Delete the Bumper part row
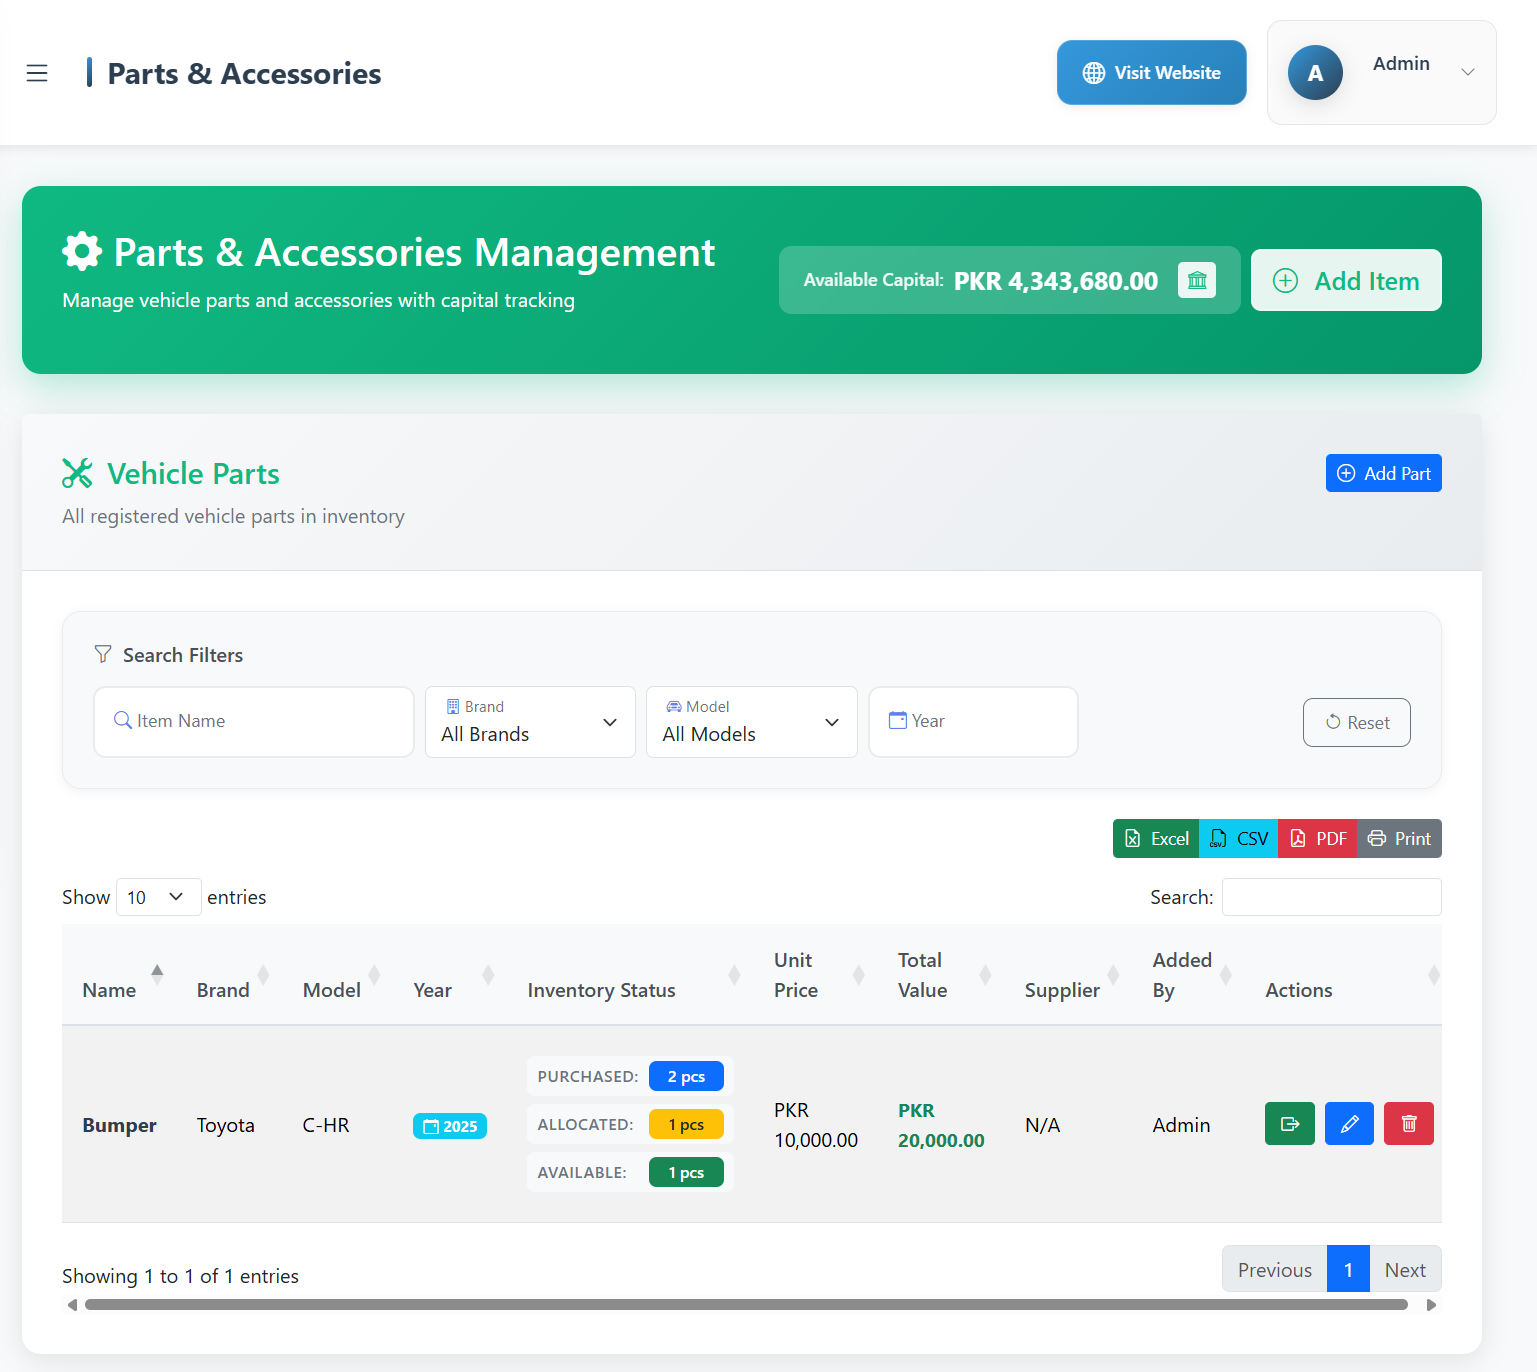This screenshot has width=1537, height=1372. pyautogui.click(x=1408, y=1124)
